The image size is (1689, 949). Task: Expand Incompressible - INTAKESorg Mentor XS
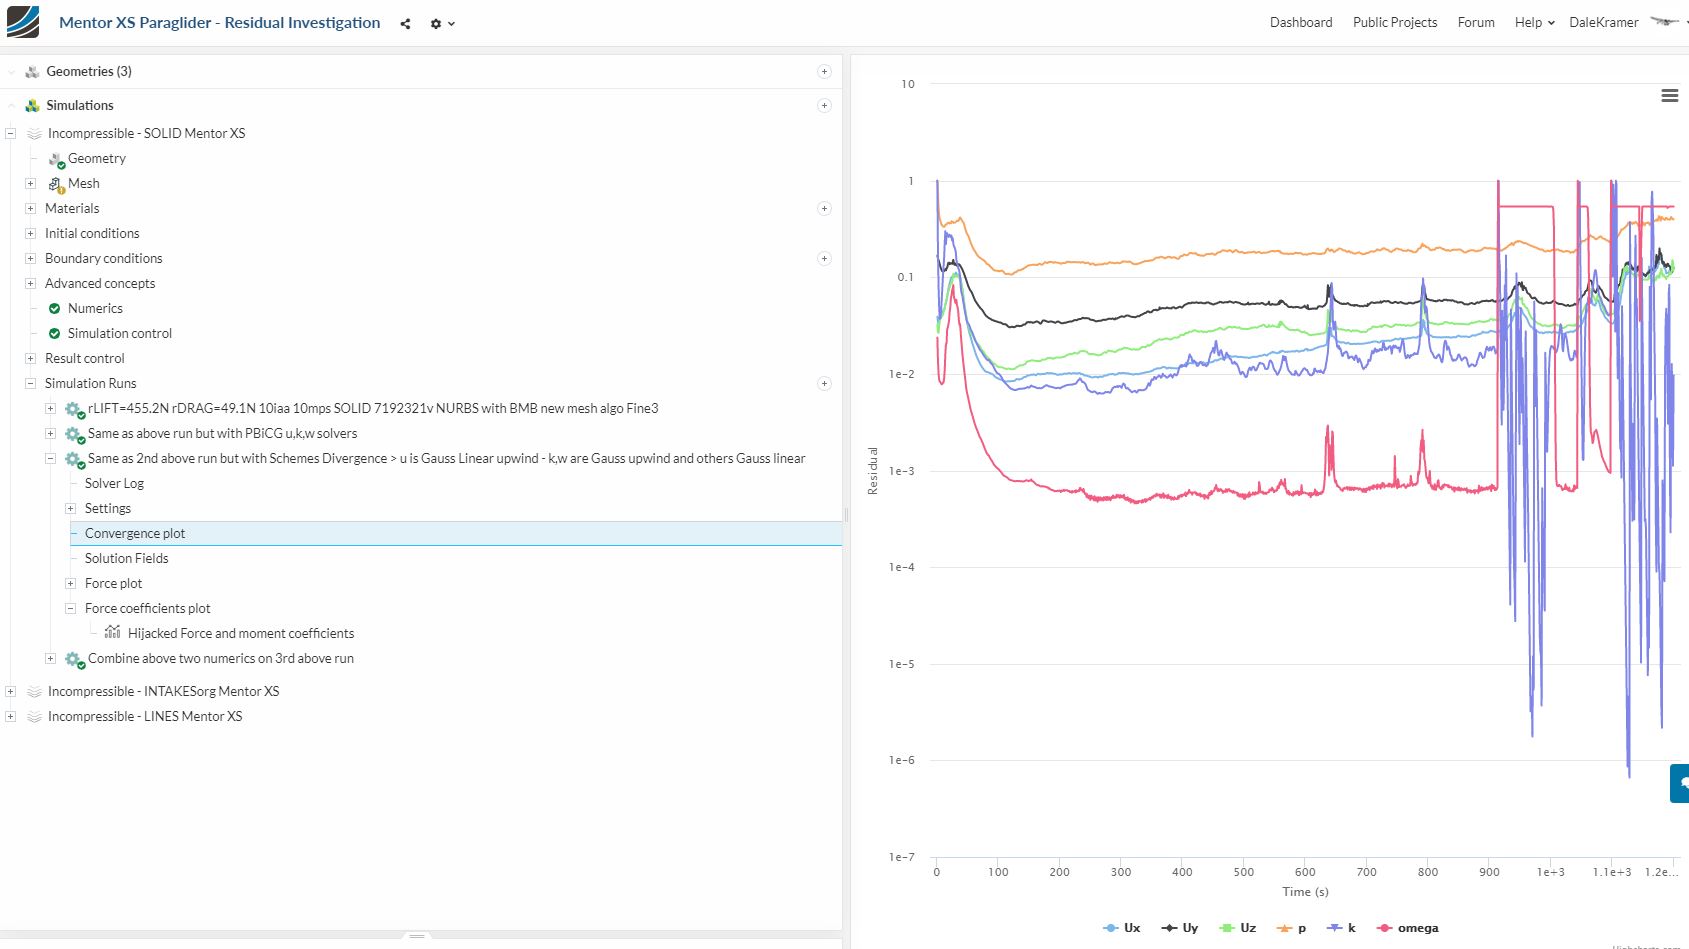[9, 691]
